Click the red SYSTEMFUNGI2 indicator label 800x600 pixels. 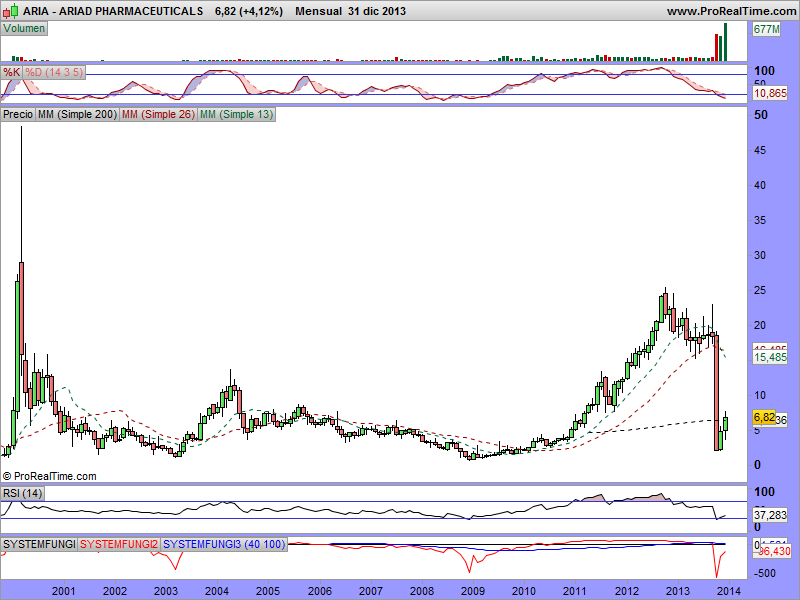pyautogui.click(x=119, y=544)
